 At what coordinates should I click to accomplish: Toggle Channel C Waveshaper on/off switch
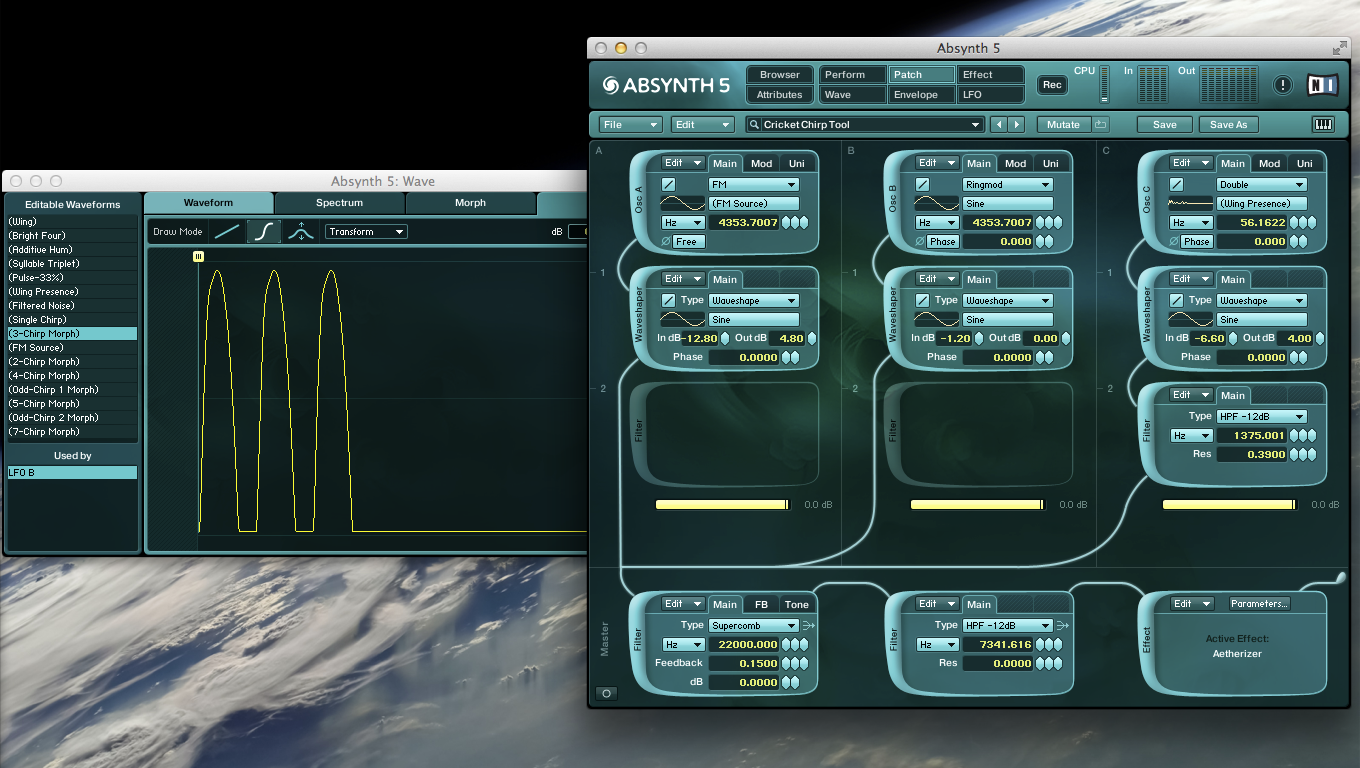(x=1176, y=301)
